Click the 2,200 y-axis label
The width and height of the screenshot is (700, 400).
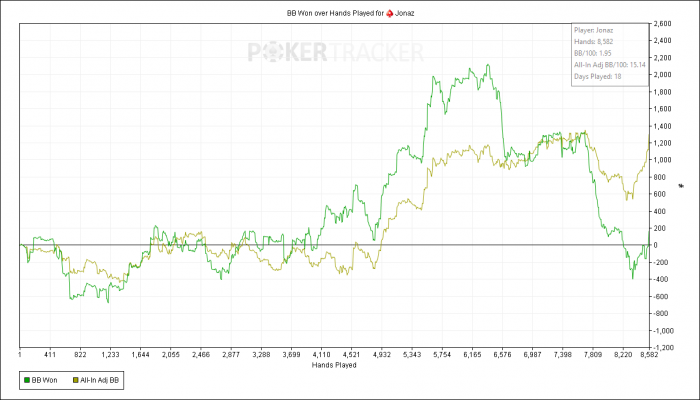pyautogui.click(x=661, y=58)
